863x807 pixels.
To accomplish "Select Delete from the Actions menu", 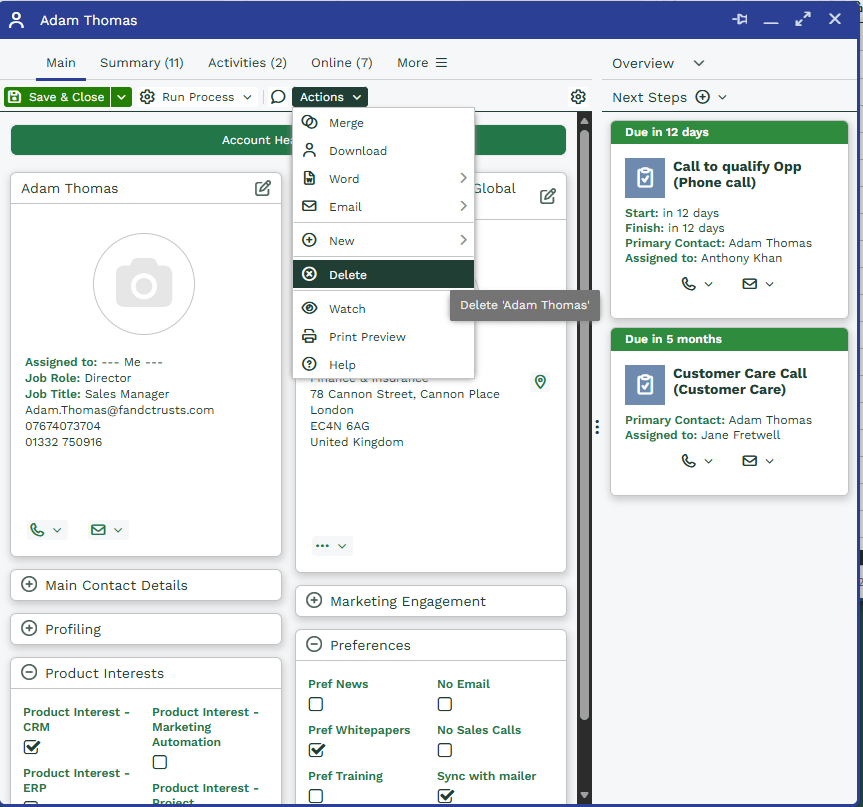I will tap(348, 274).
